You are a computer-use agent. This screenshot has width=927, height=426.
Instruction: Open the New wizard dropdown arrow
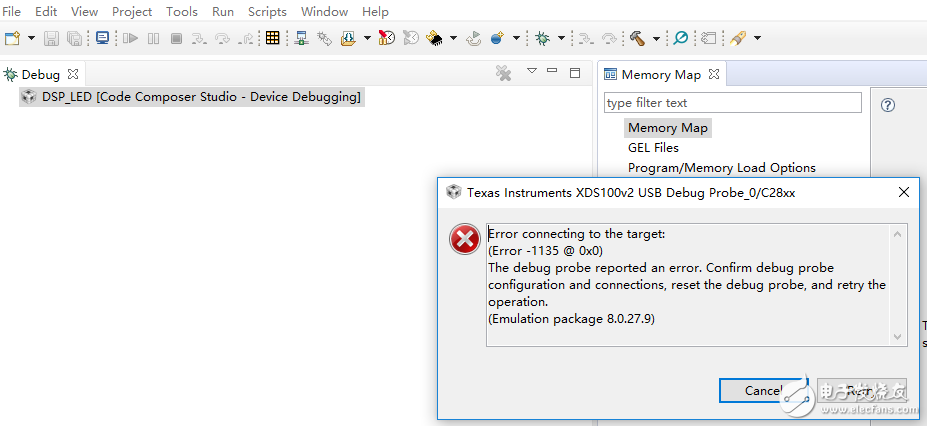pos(31,38)
